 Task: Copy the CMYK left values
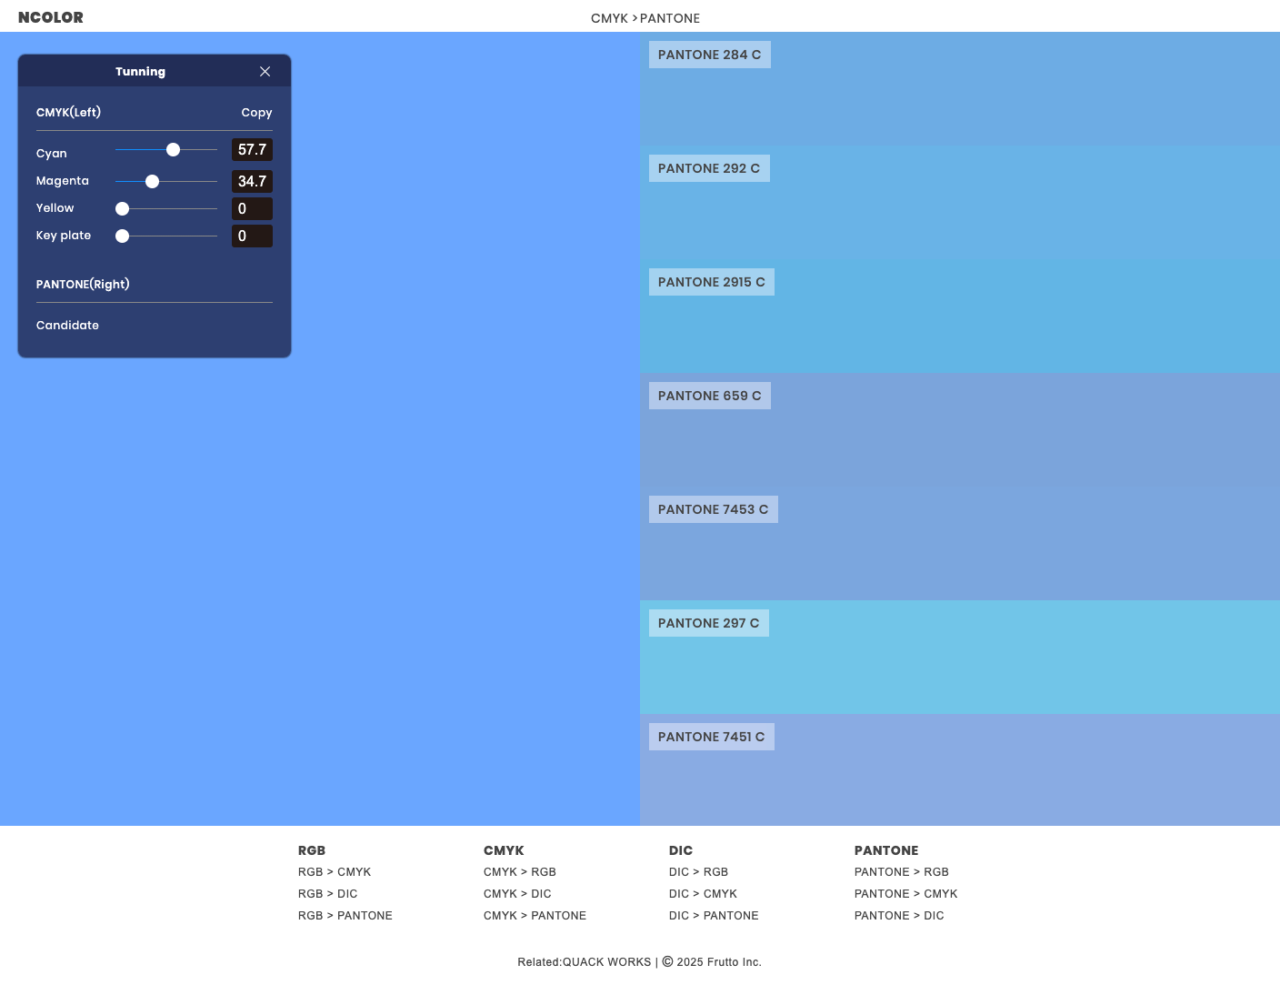tap(256, 113)
